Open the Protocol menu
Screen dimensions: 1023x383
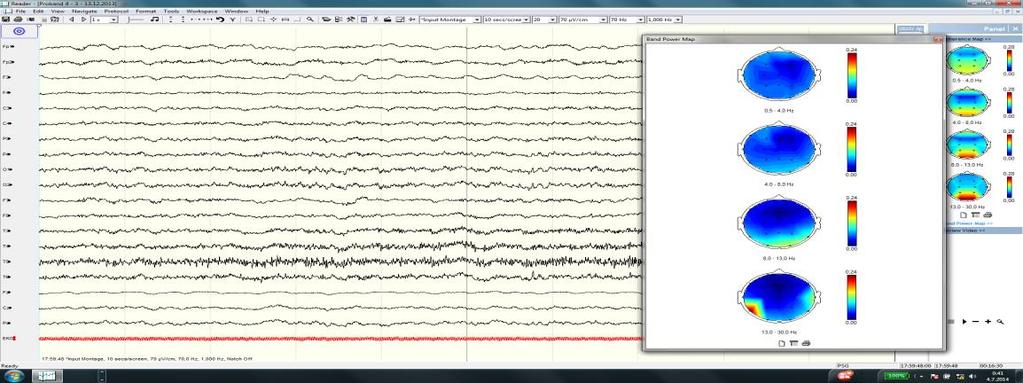pyautogui.click(x=117, y=11)
